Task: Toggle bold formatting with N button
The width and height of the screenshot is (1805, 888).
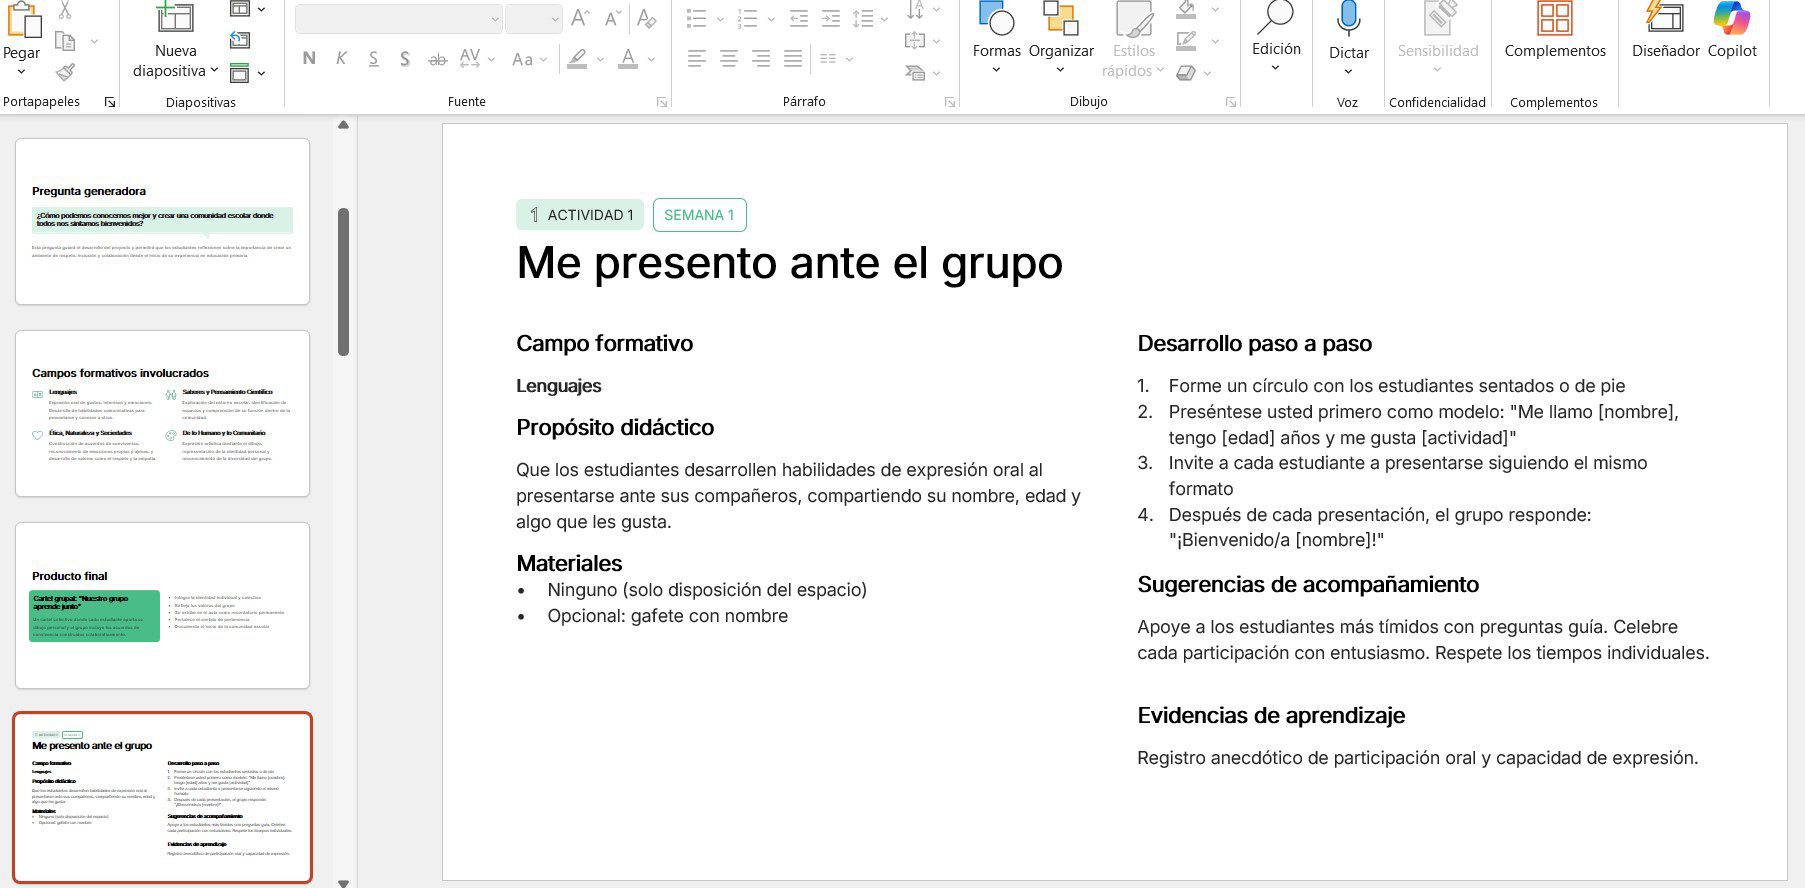Action: click(309, 59)
